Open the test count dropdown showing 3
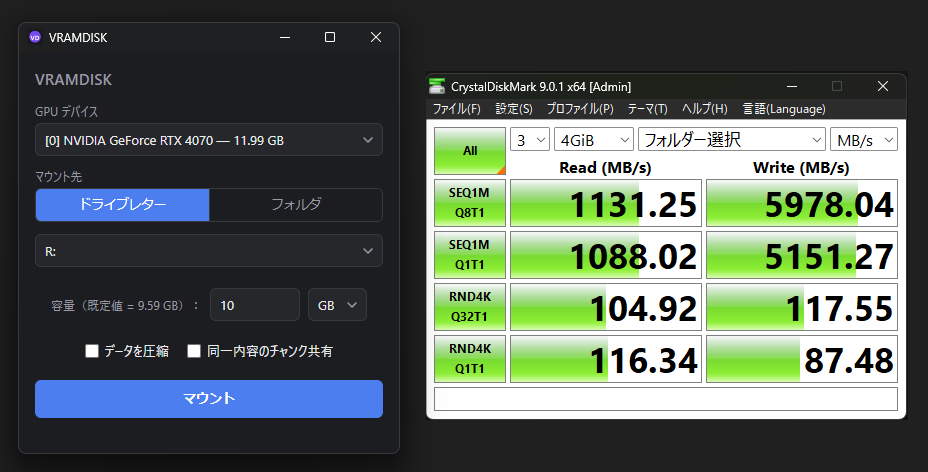 pyautogui.click(x=530, y=140)
